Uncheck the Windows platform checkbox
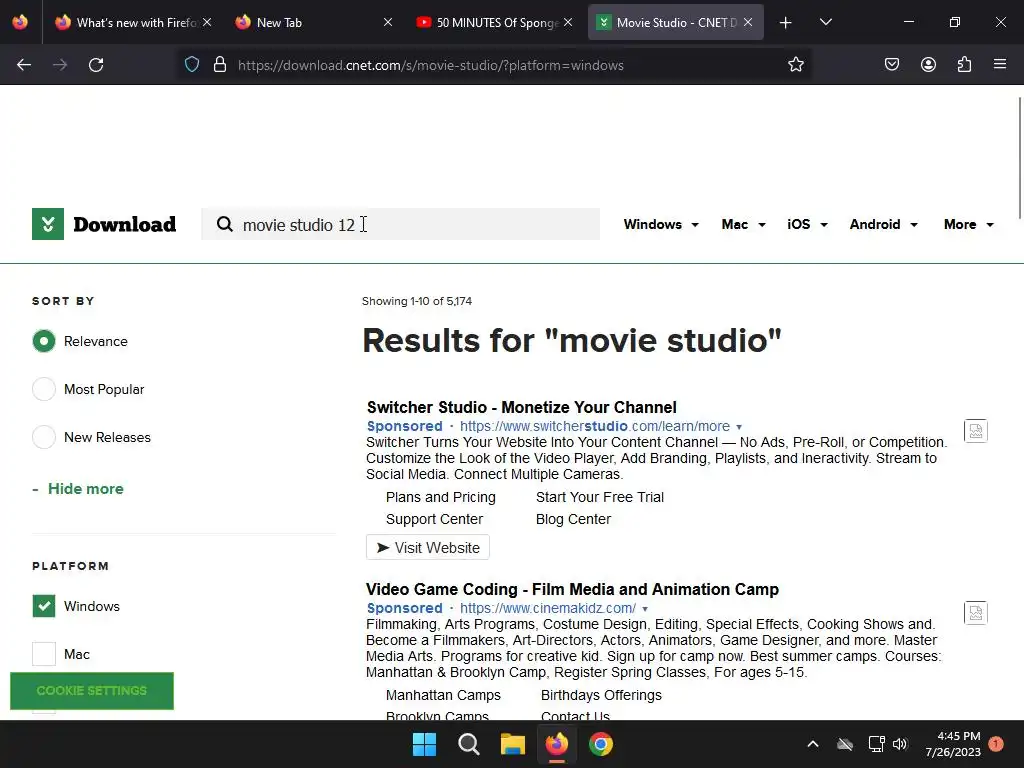The width and height of the screenshot is (1024, 768). 44,606
